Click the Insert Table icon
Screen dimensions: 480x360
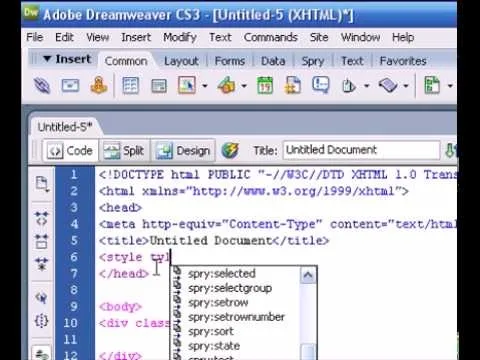[x=130, y=86]
